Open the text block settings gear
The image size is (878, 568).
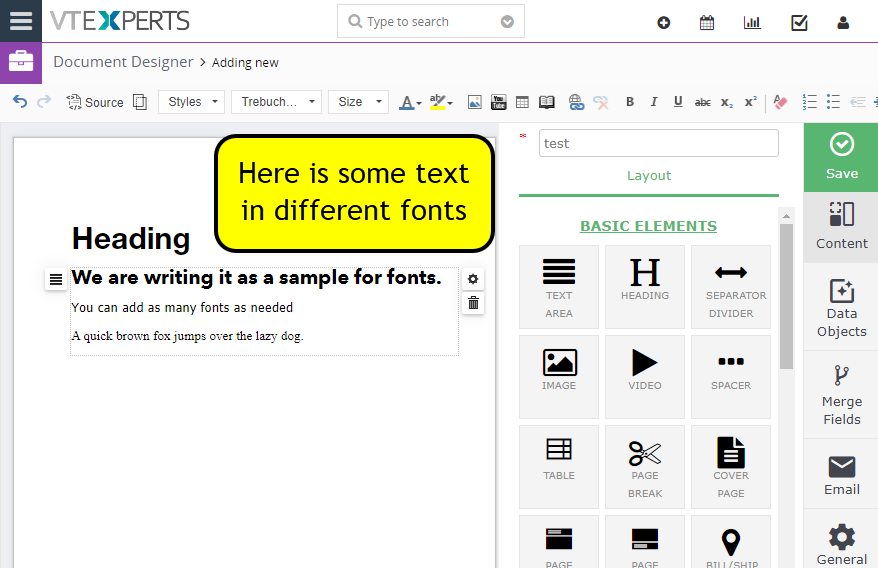coord(473,279)
